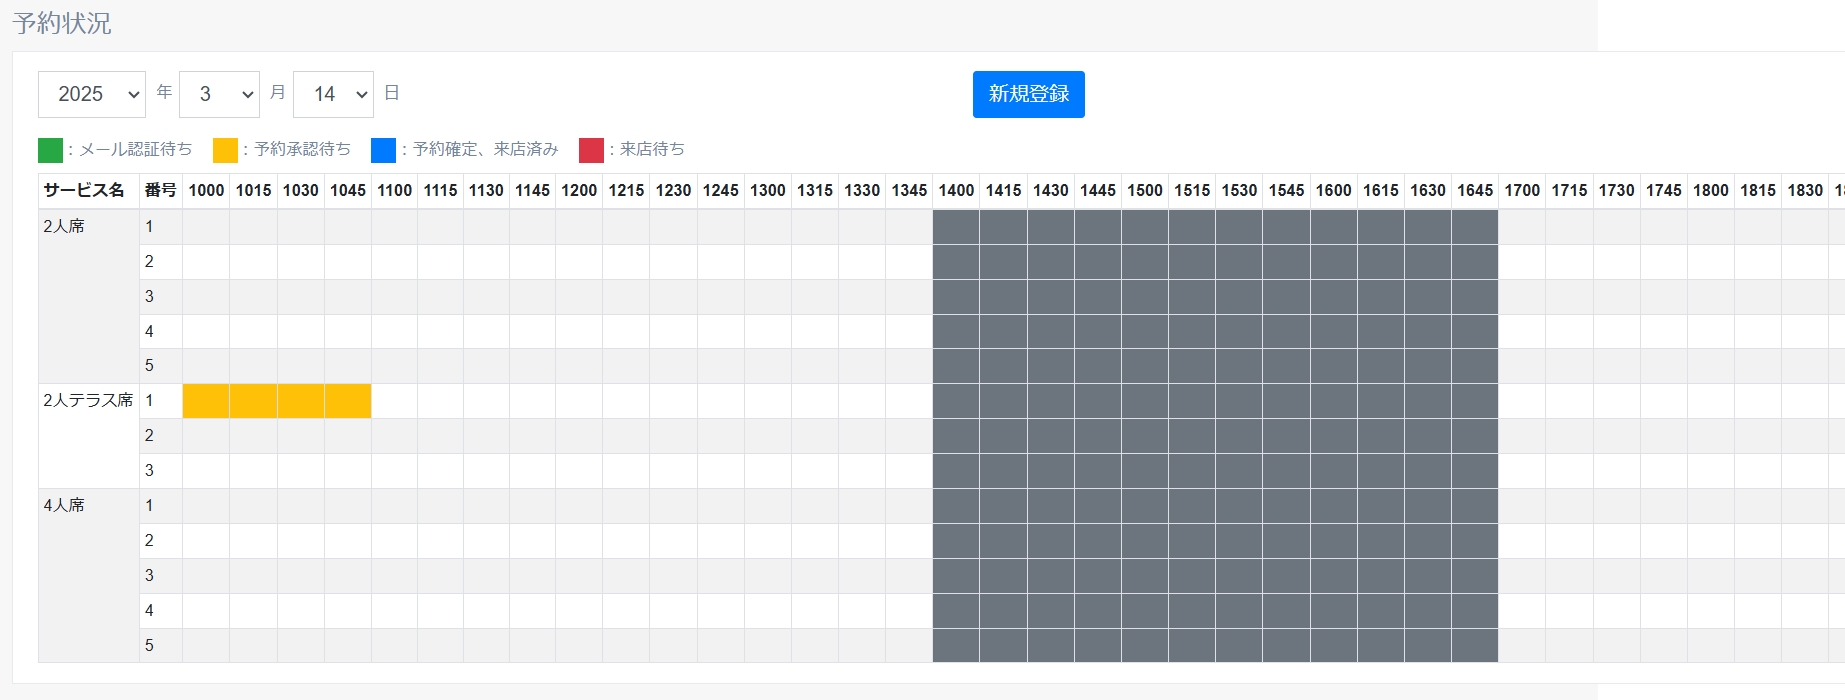Click the blue 予約確定、来店済み legend swatch

click(x=383, y=150)
